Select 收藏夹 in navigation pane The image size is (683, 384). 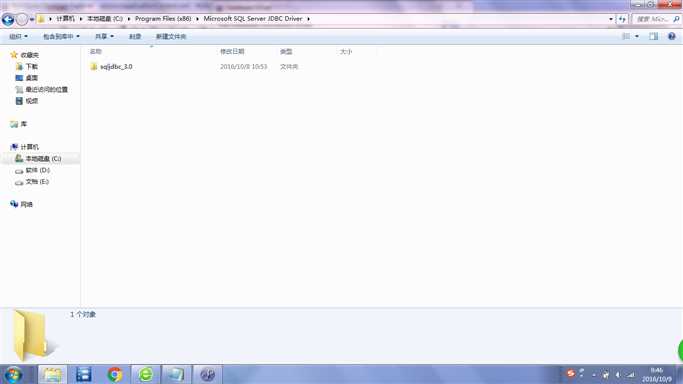click(x=30, y=55)
